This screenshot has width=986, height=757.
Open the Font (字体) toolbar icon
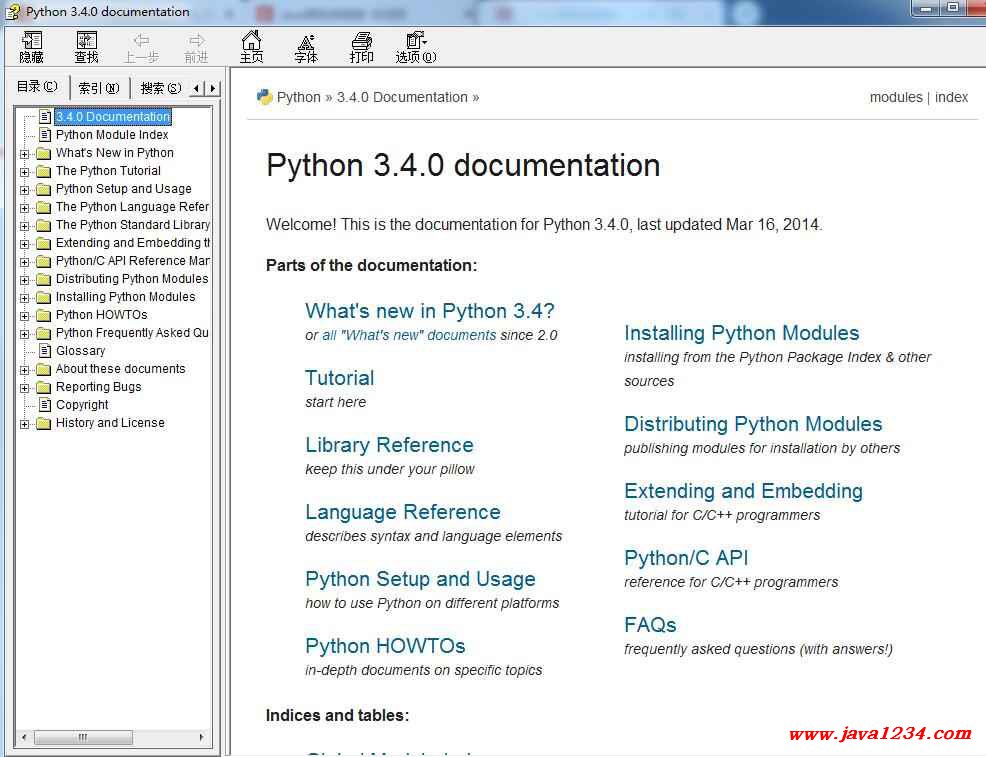(x=306, y=47)
